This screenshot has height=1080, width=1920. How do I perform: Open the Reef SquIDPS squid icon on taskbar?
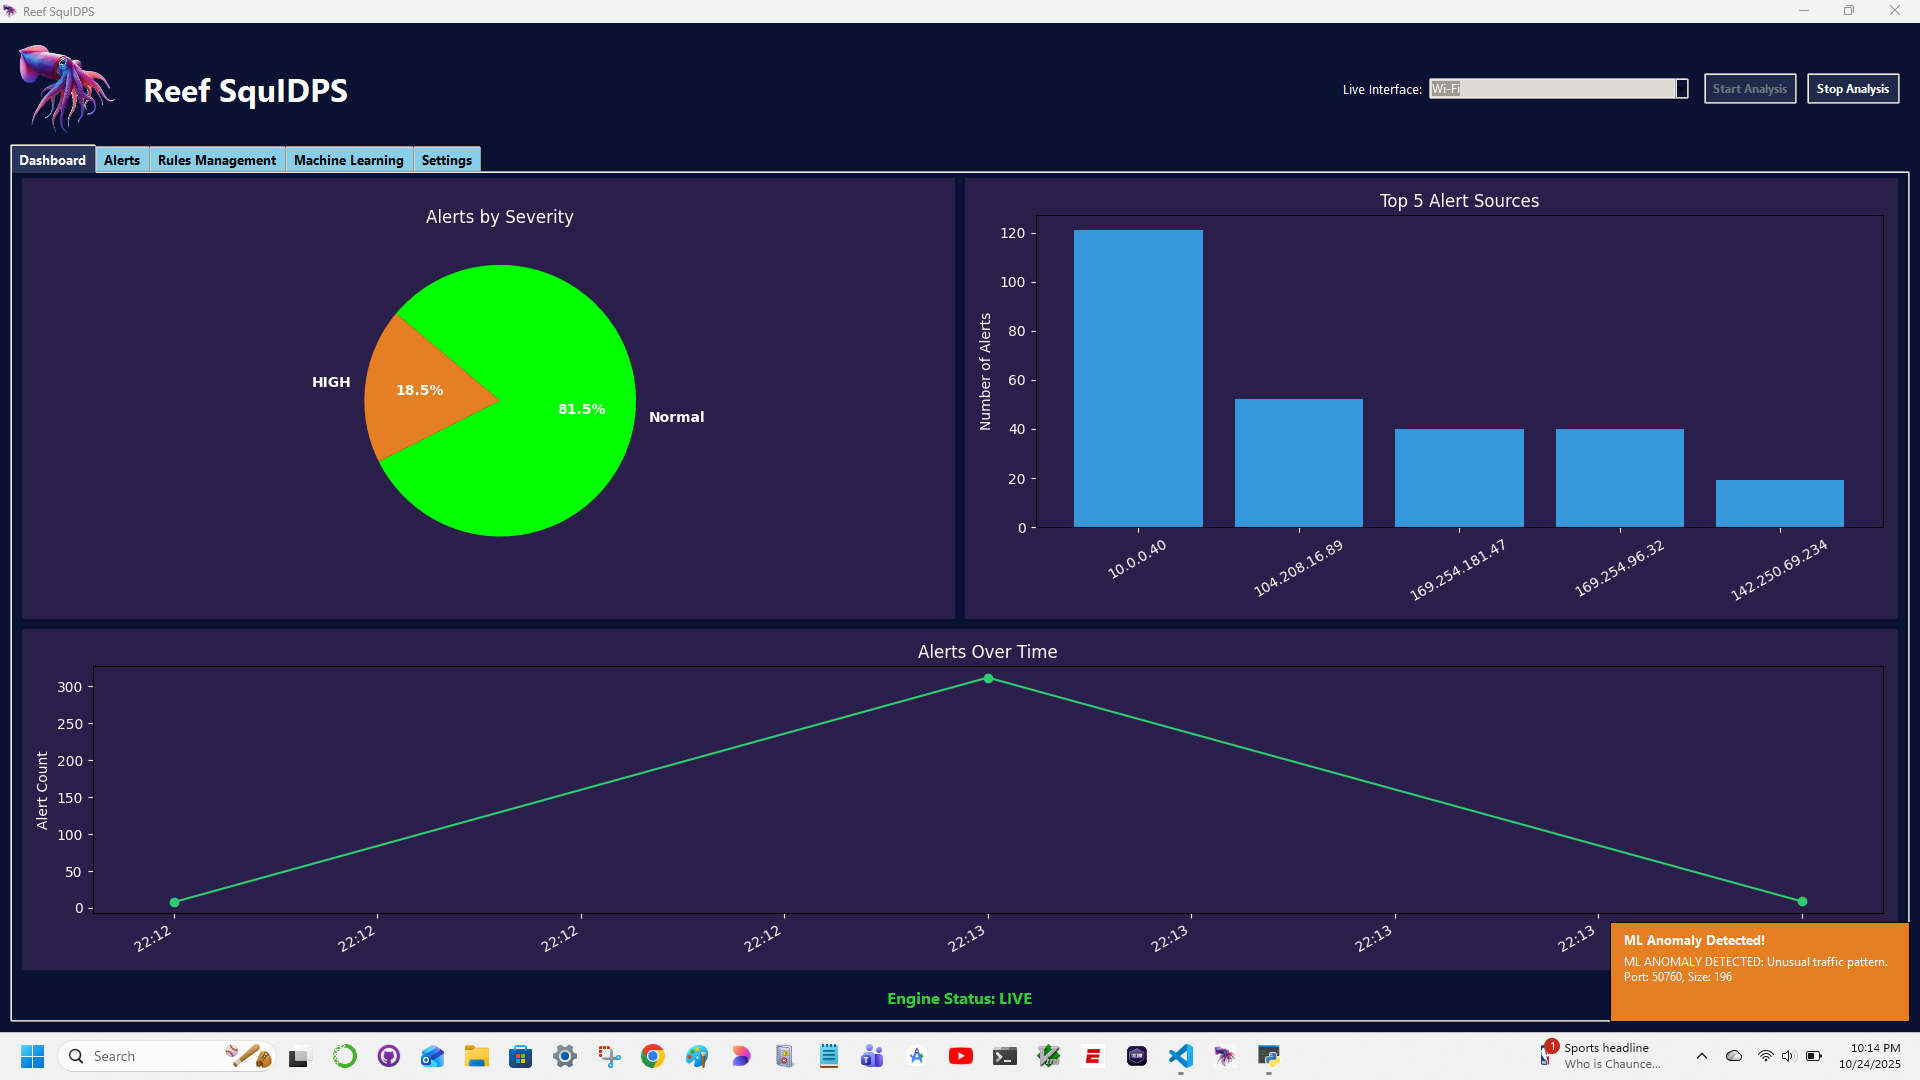pyautogui.click(x=1225, y=1055)
